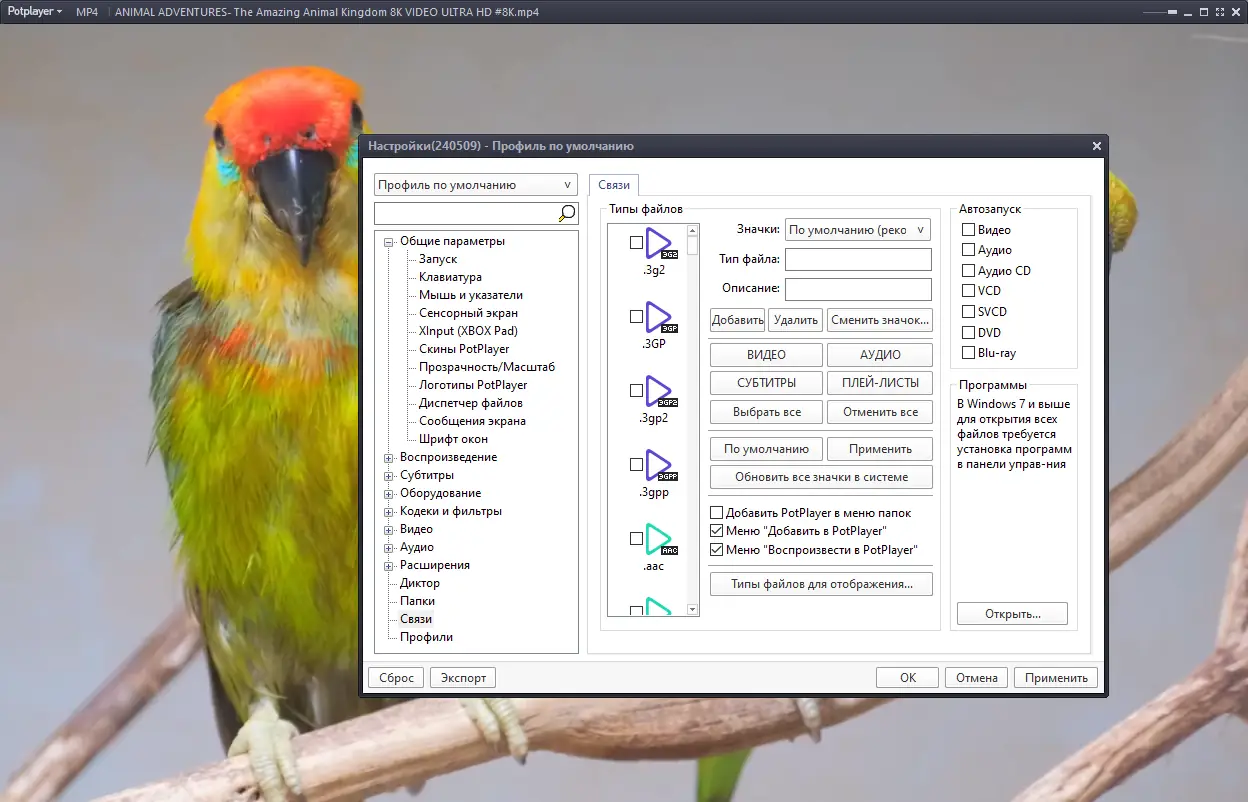
Task: Enable DVD autoplay checkbox
Action: [968, 332]
